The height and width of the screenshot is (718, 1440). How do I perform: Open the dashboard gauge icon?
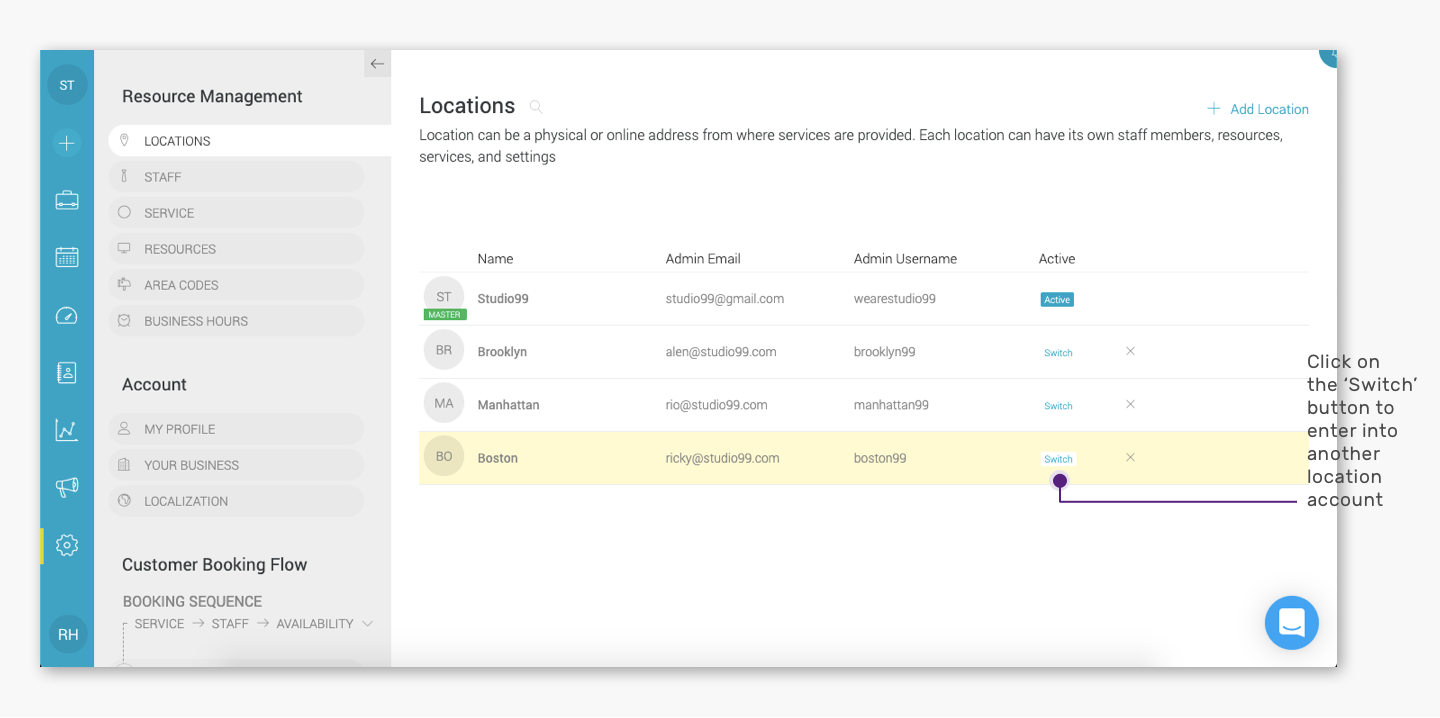pos(67,316)
